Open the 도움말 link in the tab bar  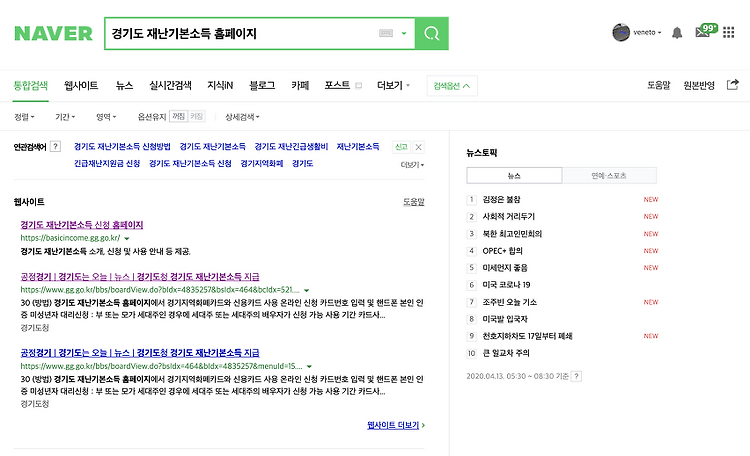[x=659, y=86]
